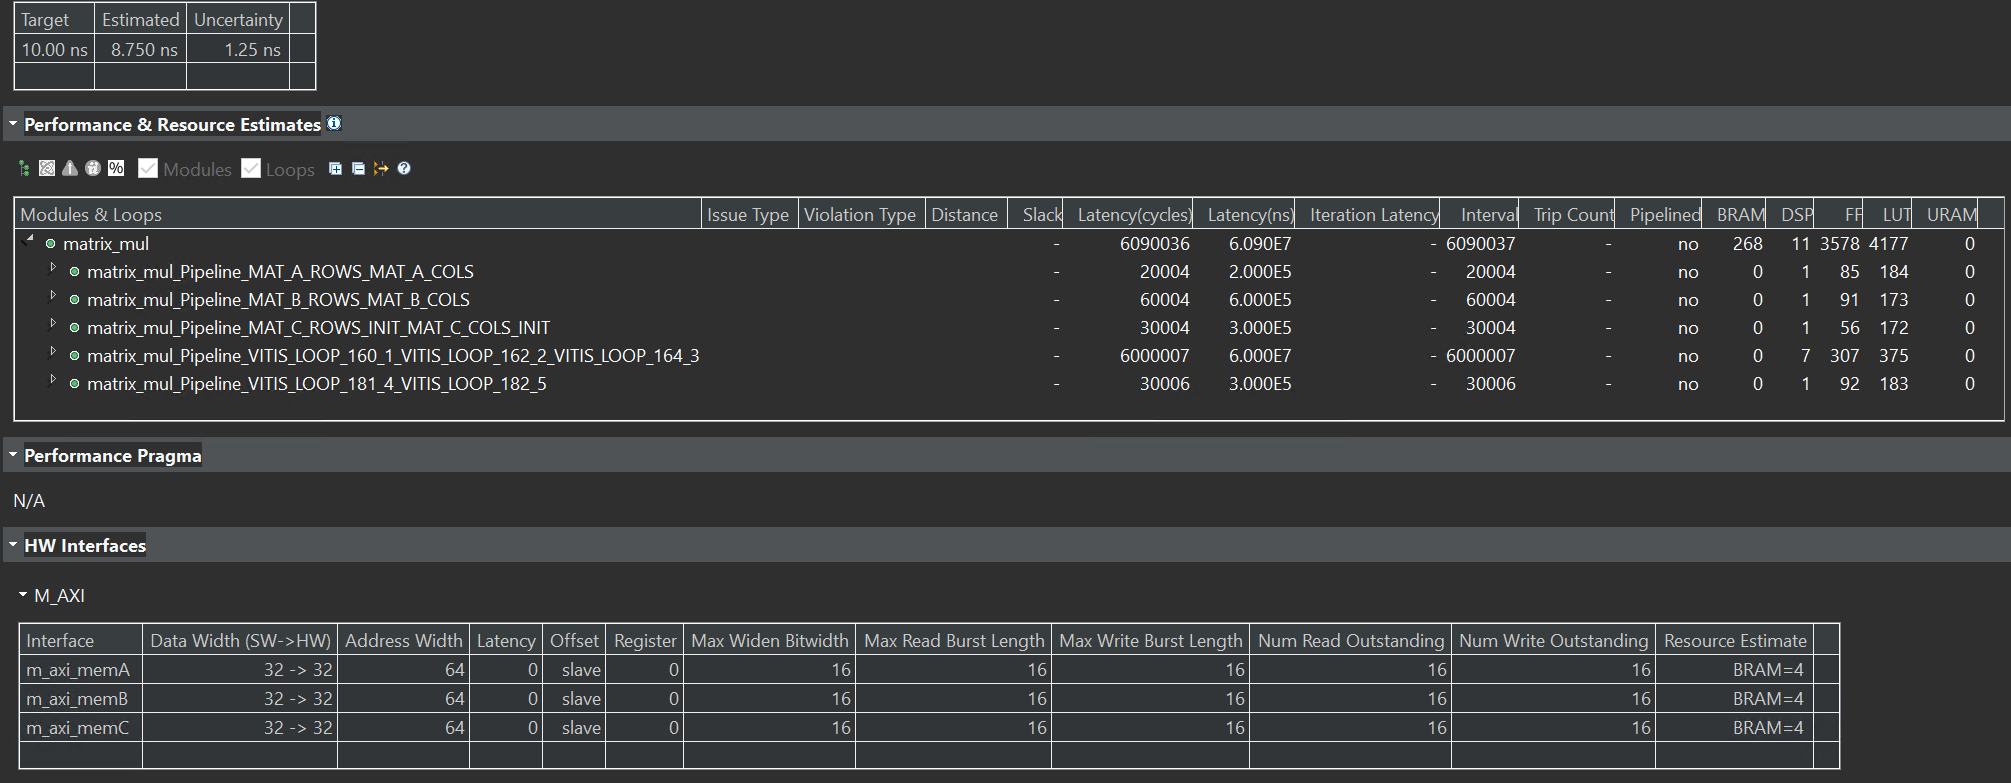The image size is (2011, 783).
Task: Click the Trip Count column header
Action: point(1568,214)
